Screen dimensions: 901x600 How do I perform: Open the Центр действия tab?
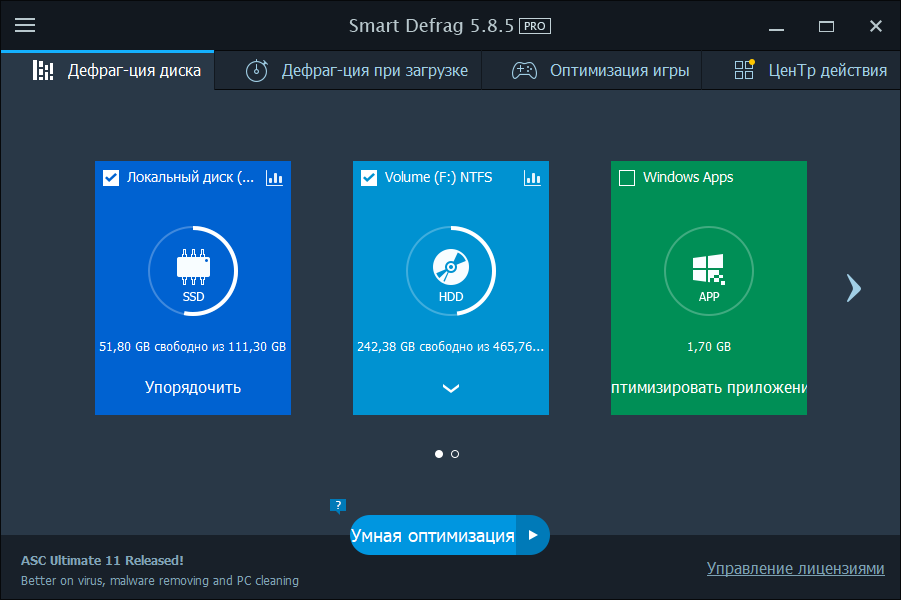pyautogui.click(x=810, y=71)
